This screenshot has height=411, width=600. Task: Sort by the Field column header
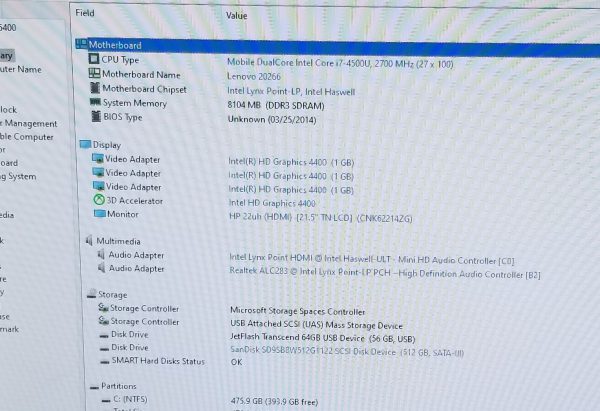[86, 16]
